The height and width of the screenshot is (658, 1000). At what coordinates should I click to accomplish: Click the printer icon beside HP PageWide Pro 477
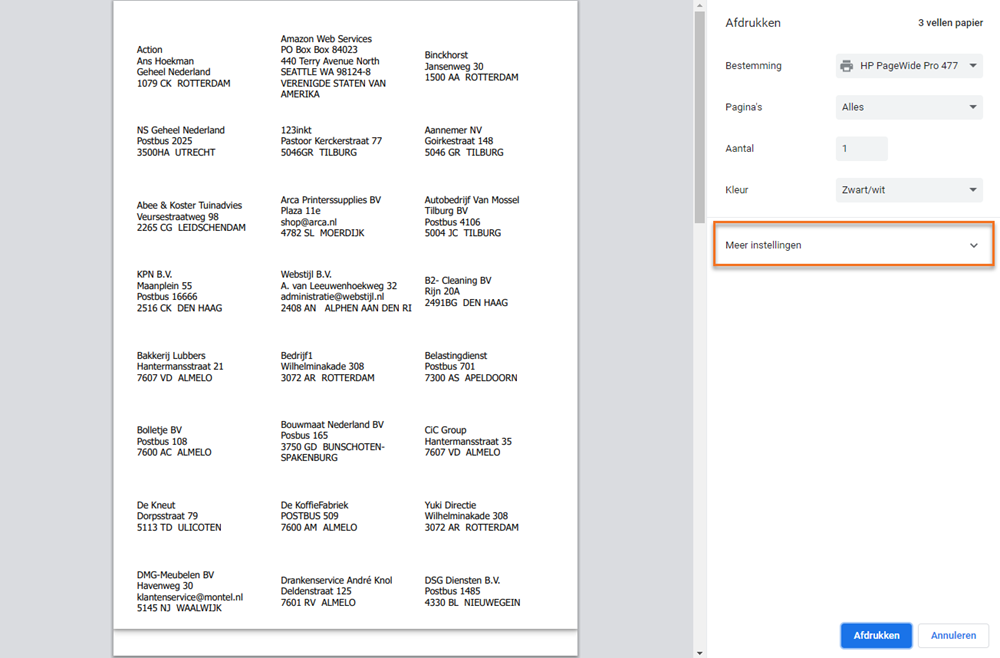coord(846,66)
